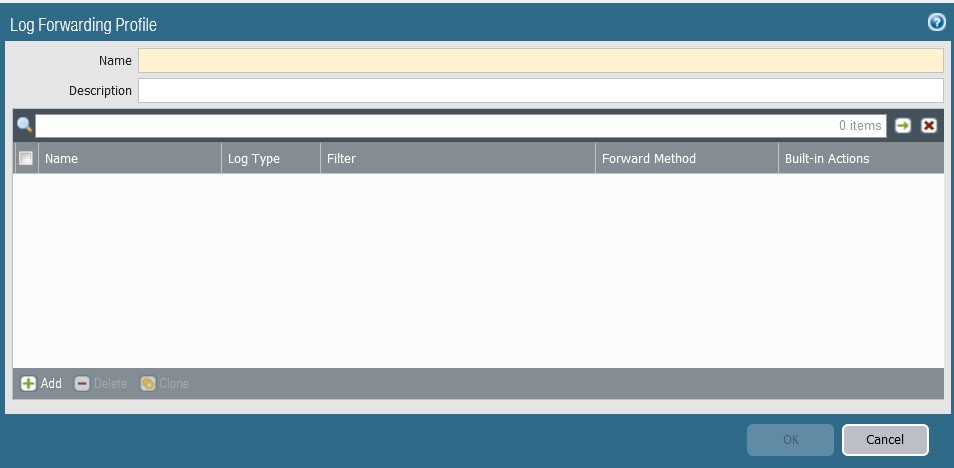Click the Add label in bottom toolbar

51,383
